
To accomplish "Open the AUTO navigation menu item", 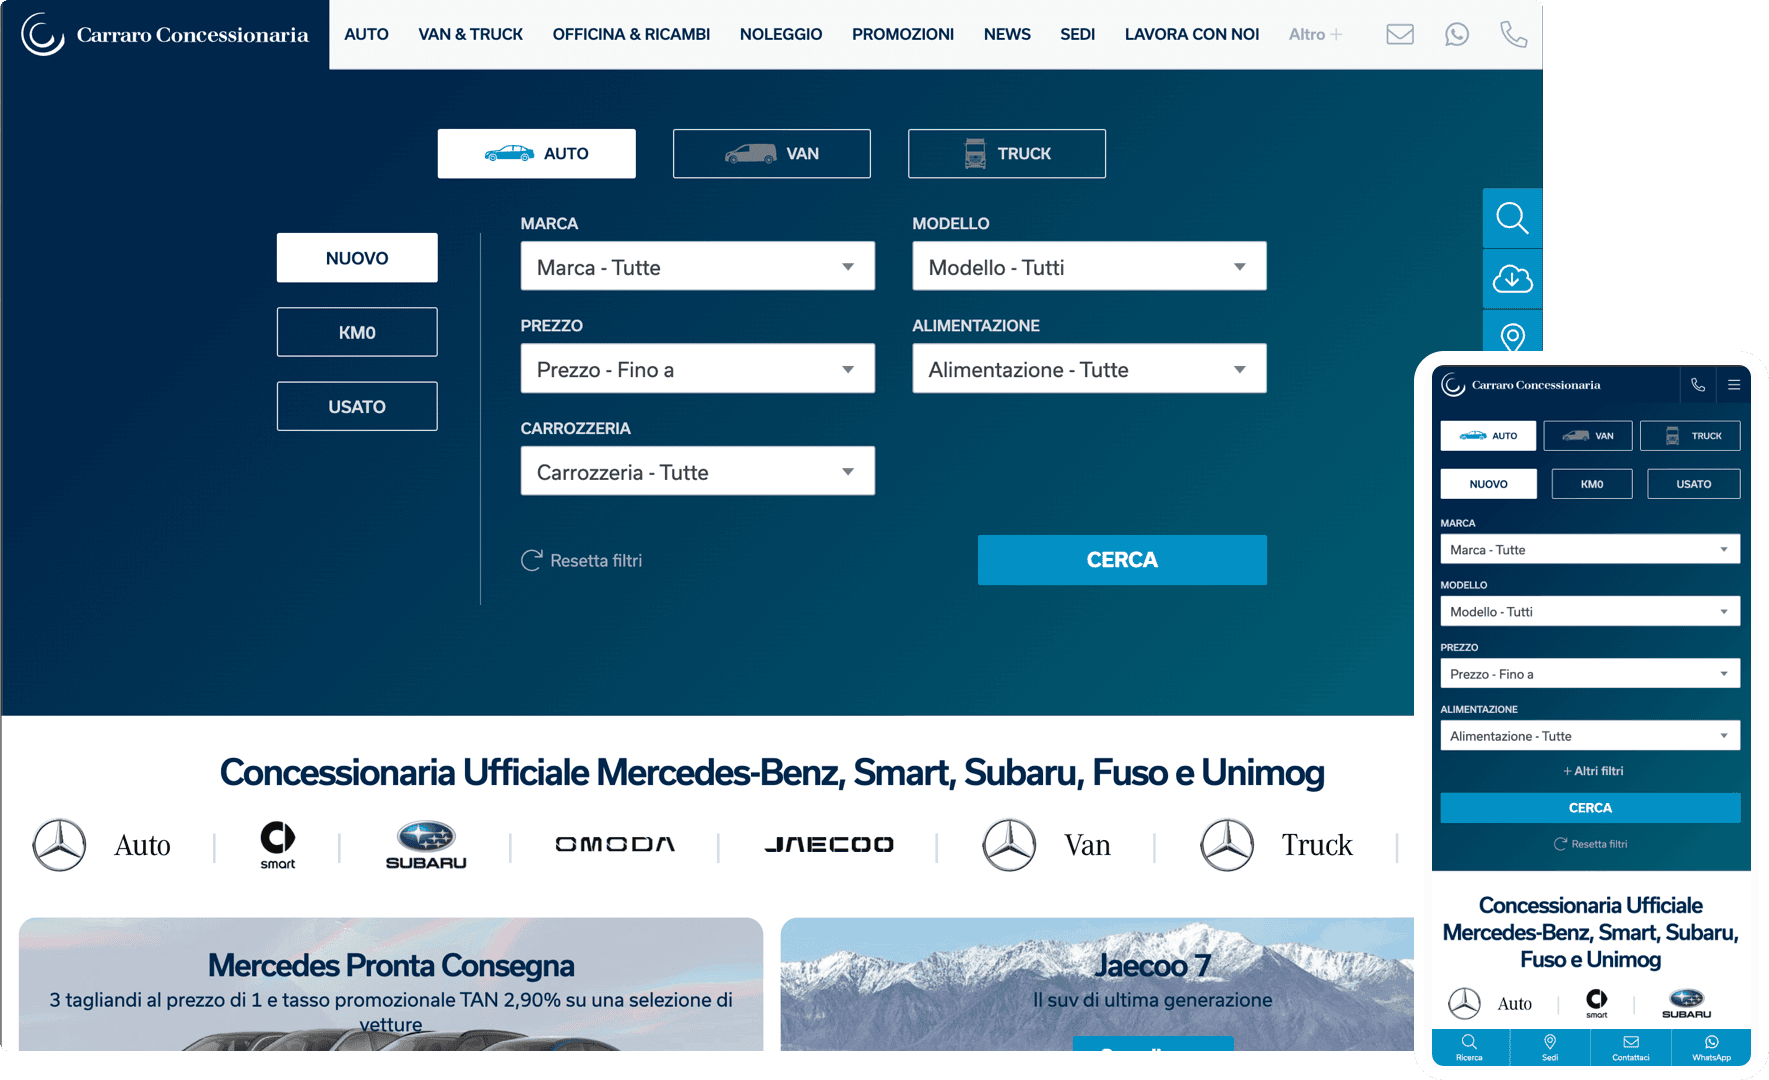I will [x=366, y=34].
